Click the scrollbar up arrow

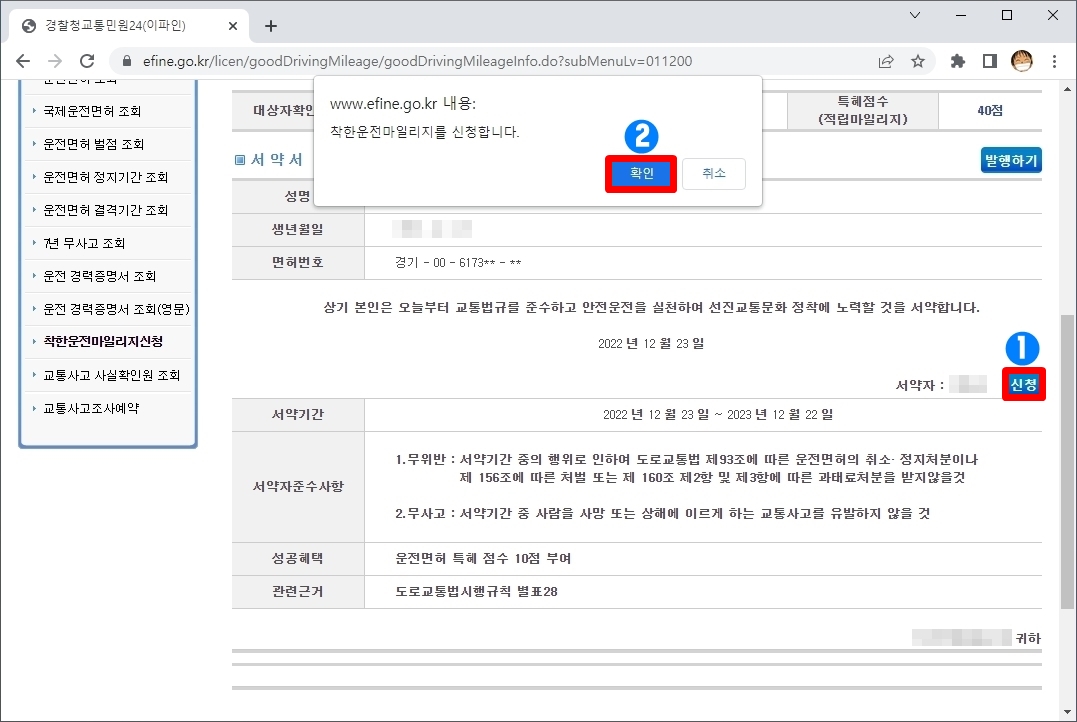click(x=1067, y=88)
